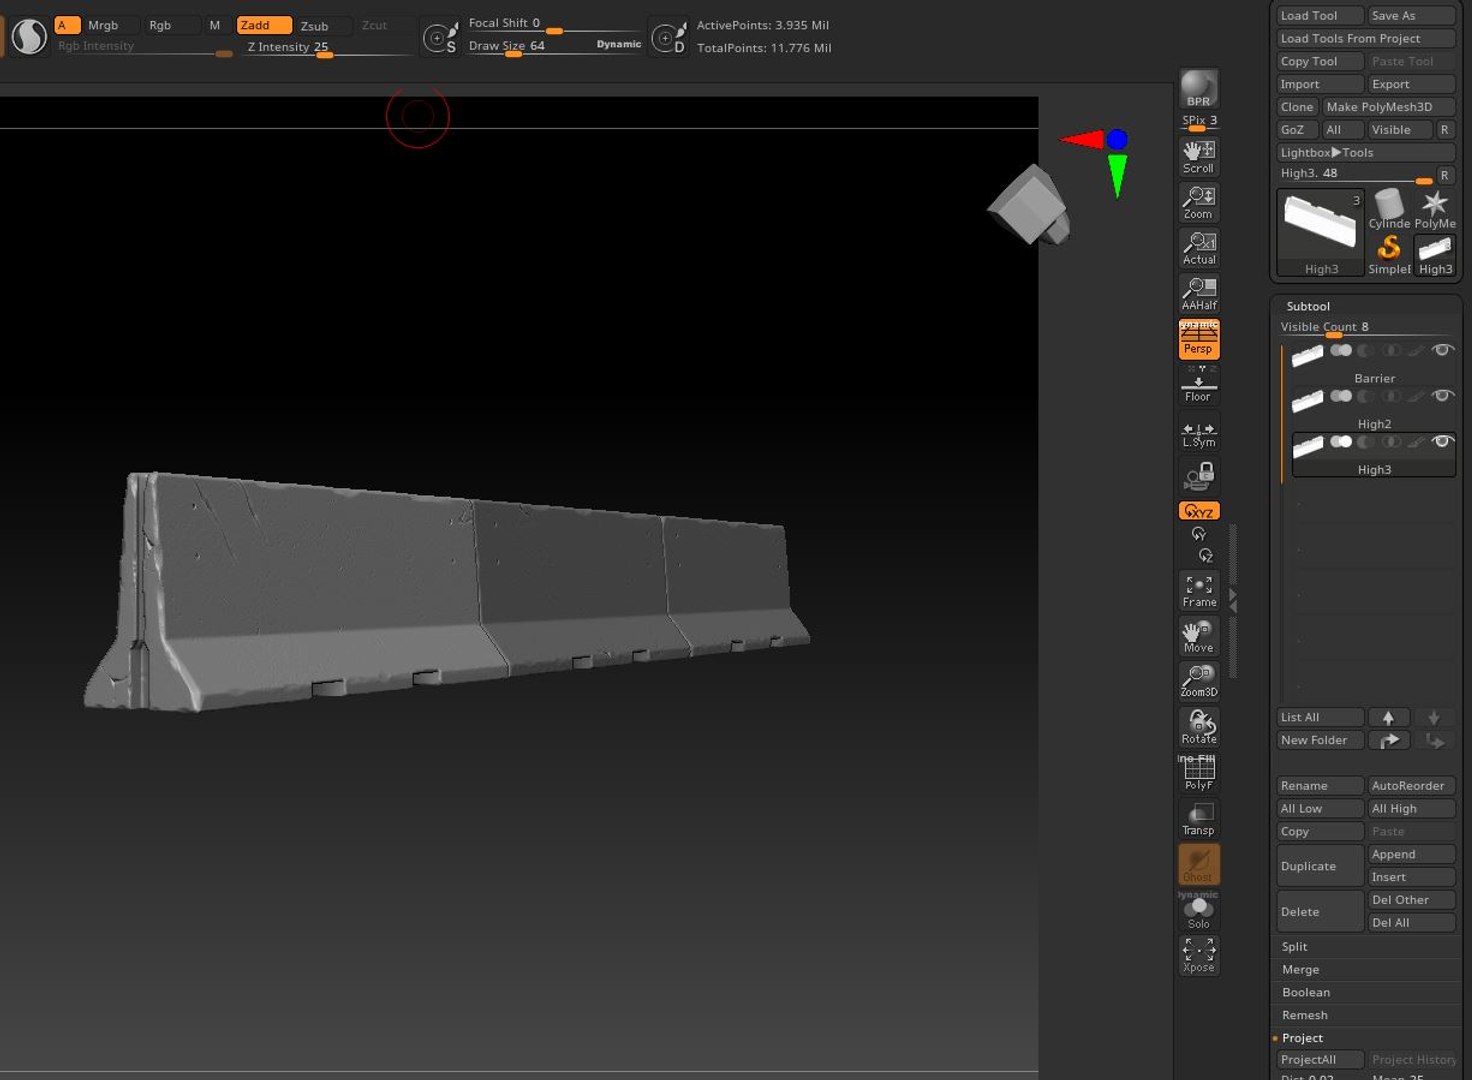Click the Load Tool button
Viewport: 1472px width, 1080px height.
1319,15
